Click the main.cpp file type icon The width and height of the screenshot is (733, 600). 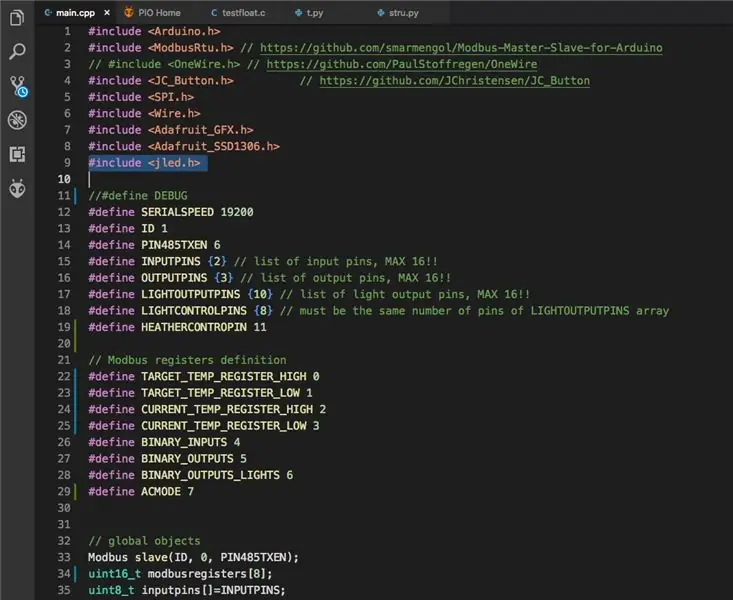(x=47, y=13)
